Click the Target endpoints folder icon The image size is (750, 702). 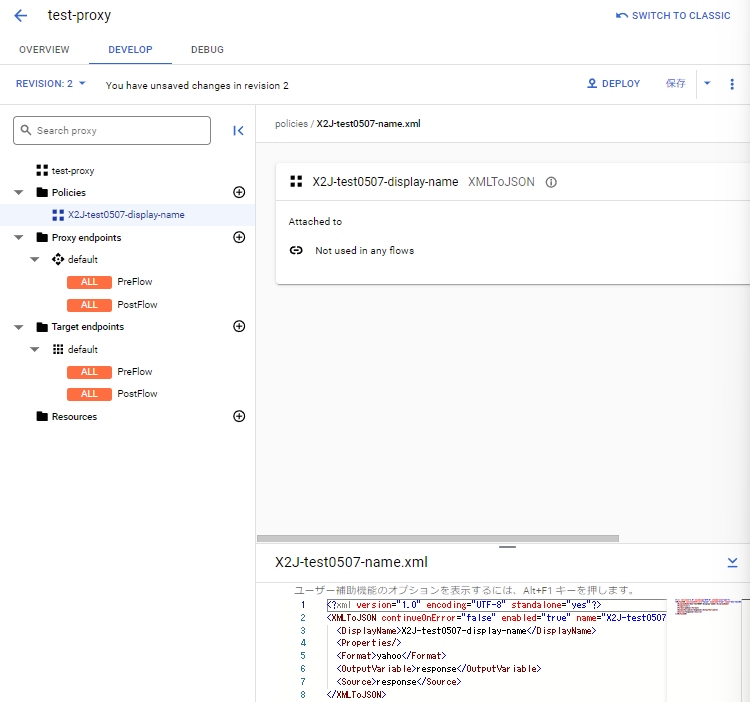tap(42, 327)
